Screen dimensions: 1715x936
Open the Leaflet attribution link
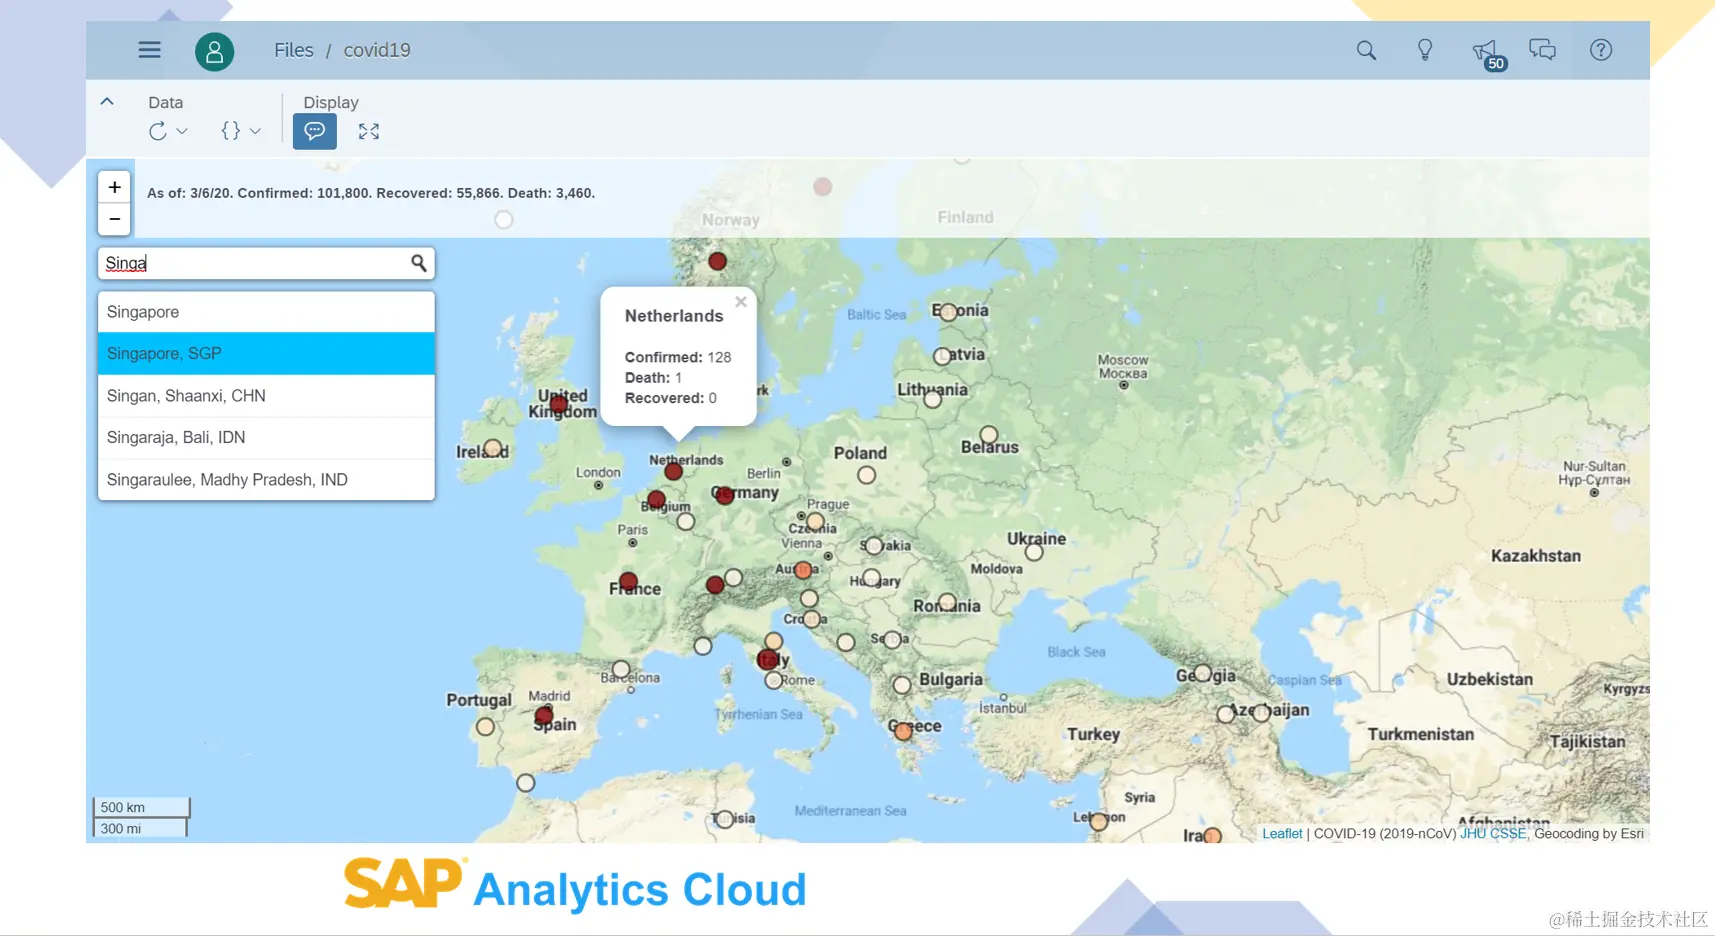(1282, 833)
